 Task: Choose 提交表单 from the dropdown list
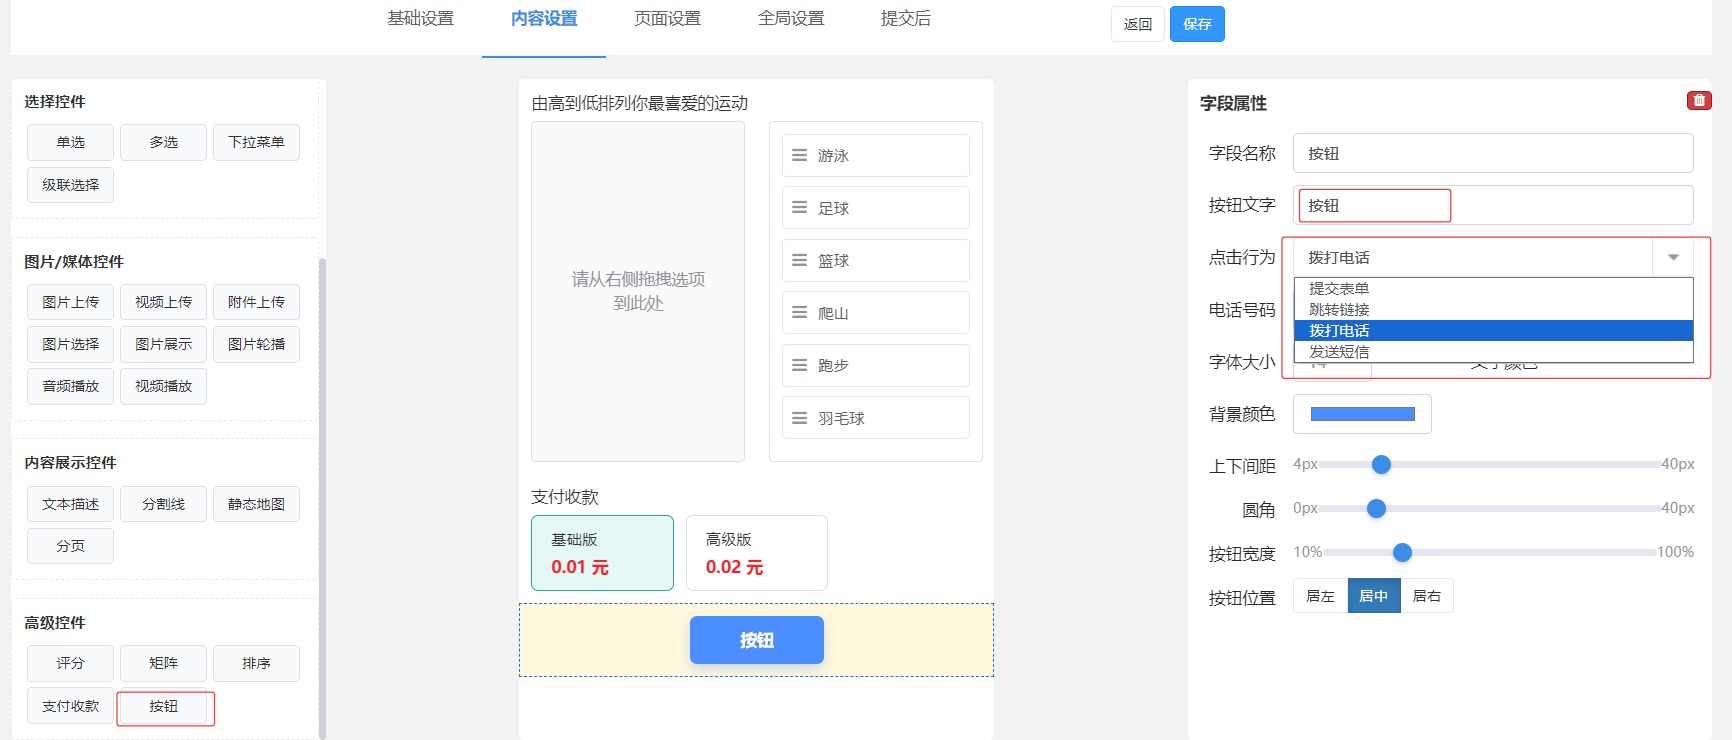pos(1339,288)
